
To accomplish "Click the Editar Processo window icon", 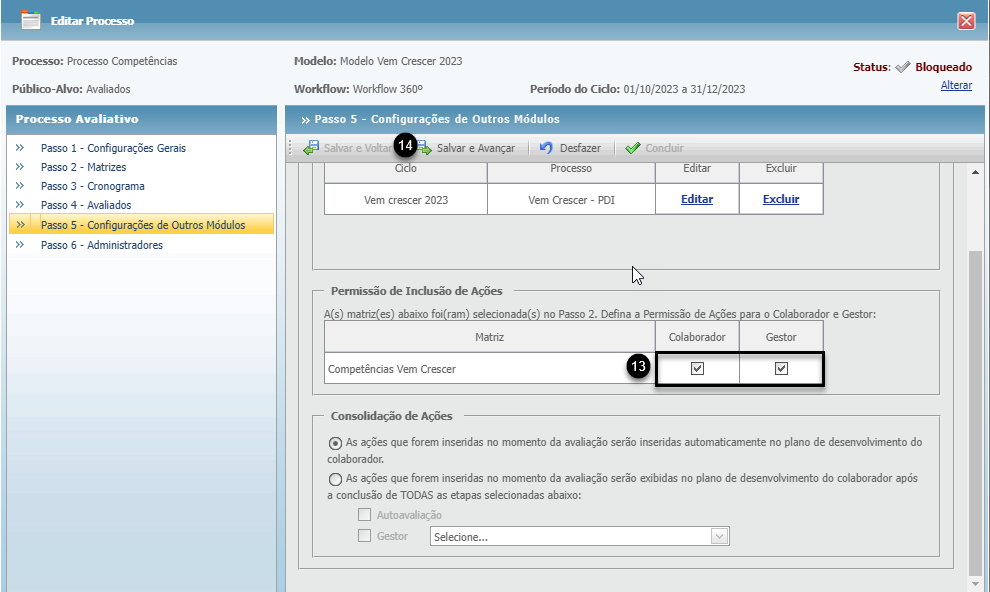I will [x=30, y=20].
